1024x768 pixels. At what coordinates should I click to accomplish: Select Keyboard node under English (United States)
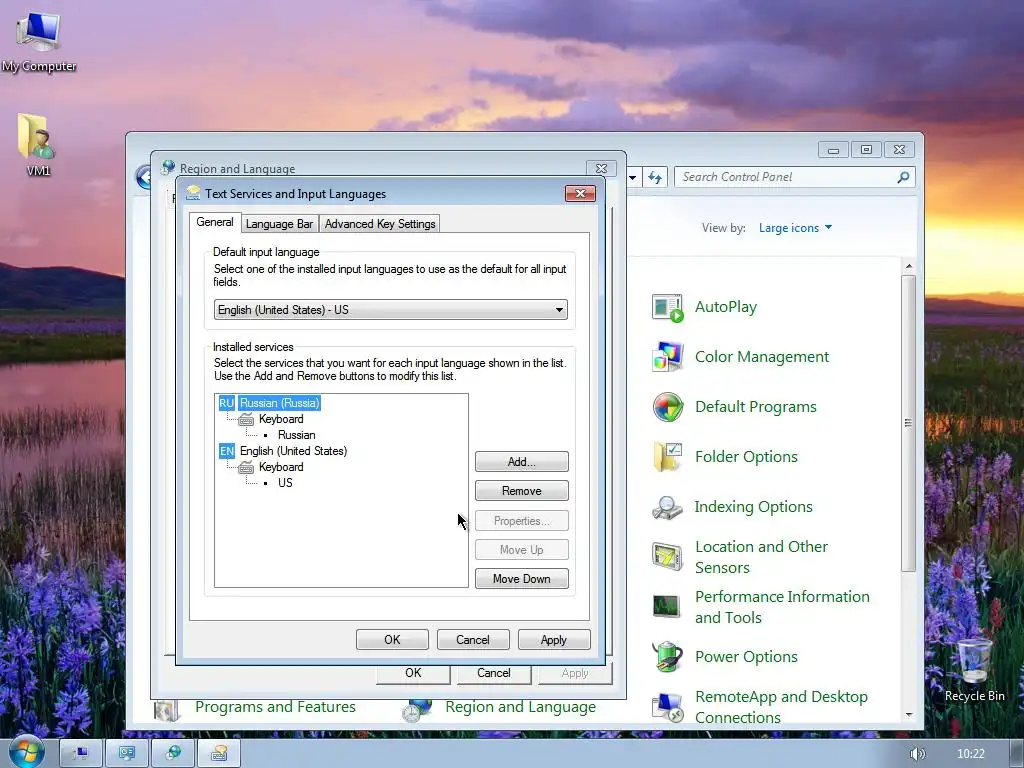coord(281,467)
